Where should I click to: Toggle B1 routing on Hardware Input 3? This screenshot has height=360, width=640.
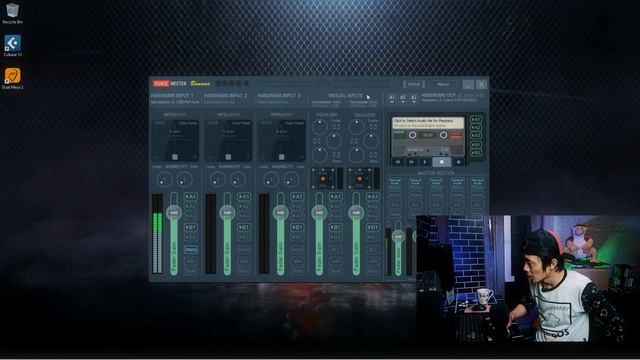pos(298,227)
